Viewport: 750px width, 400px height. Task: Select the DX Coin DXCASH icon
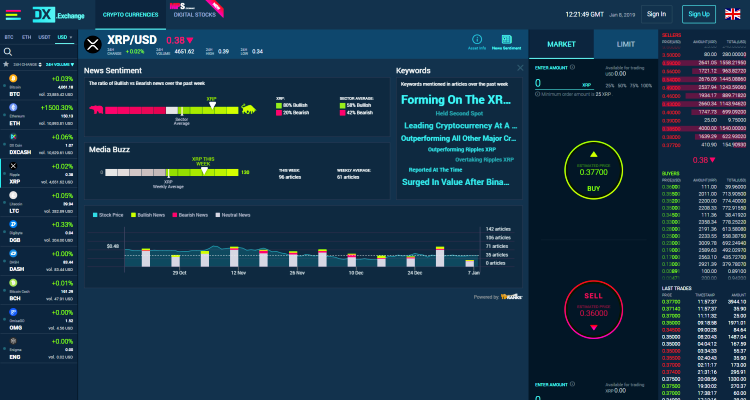[x=13, y=136]
